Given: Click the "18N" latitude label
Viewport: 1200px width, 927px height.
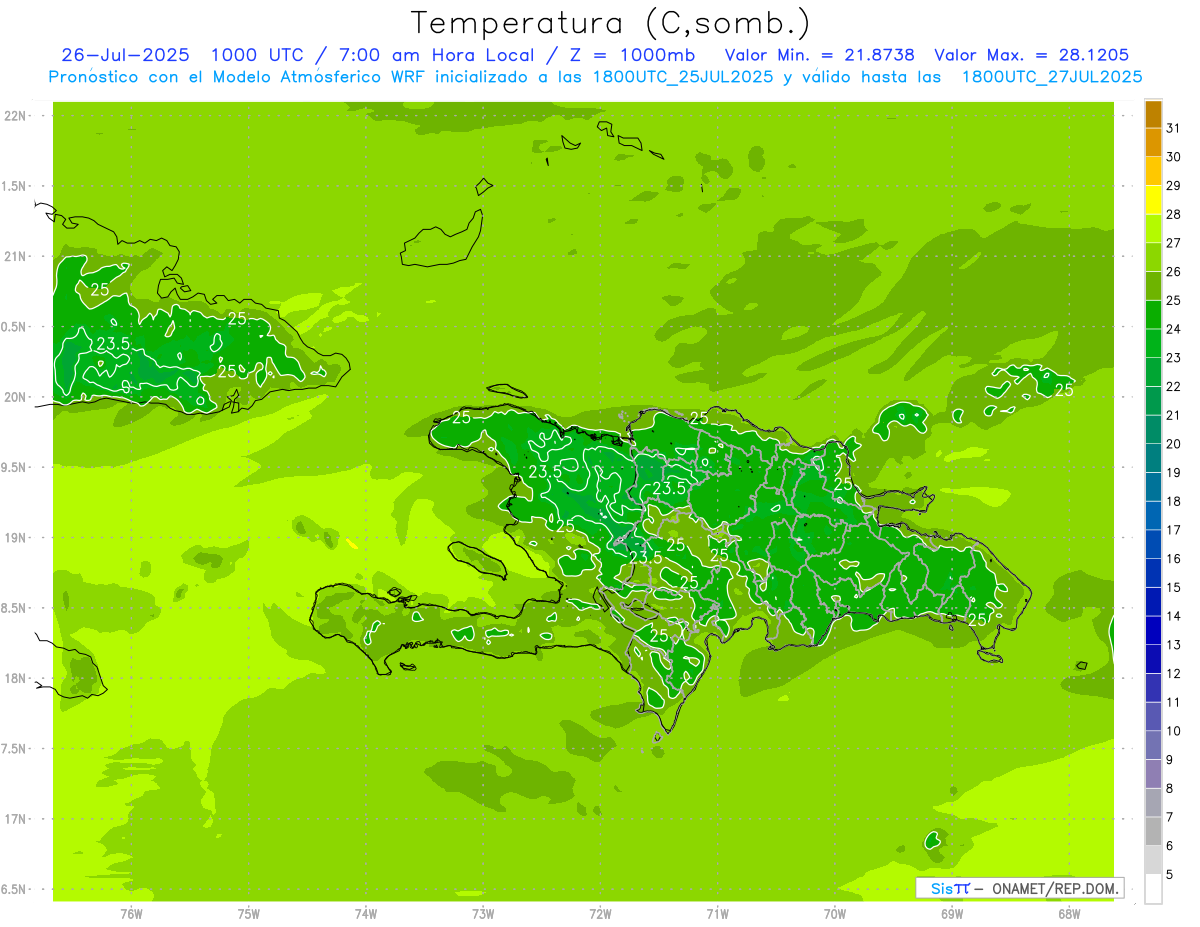Looking at the screenshot, I should 14,678.
